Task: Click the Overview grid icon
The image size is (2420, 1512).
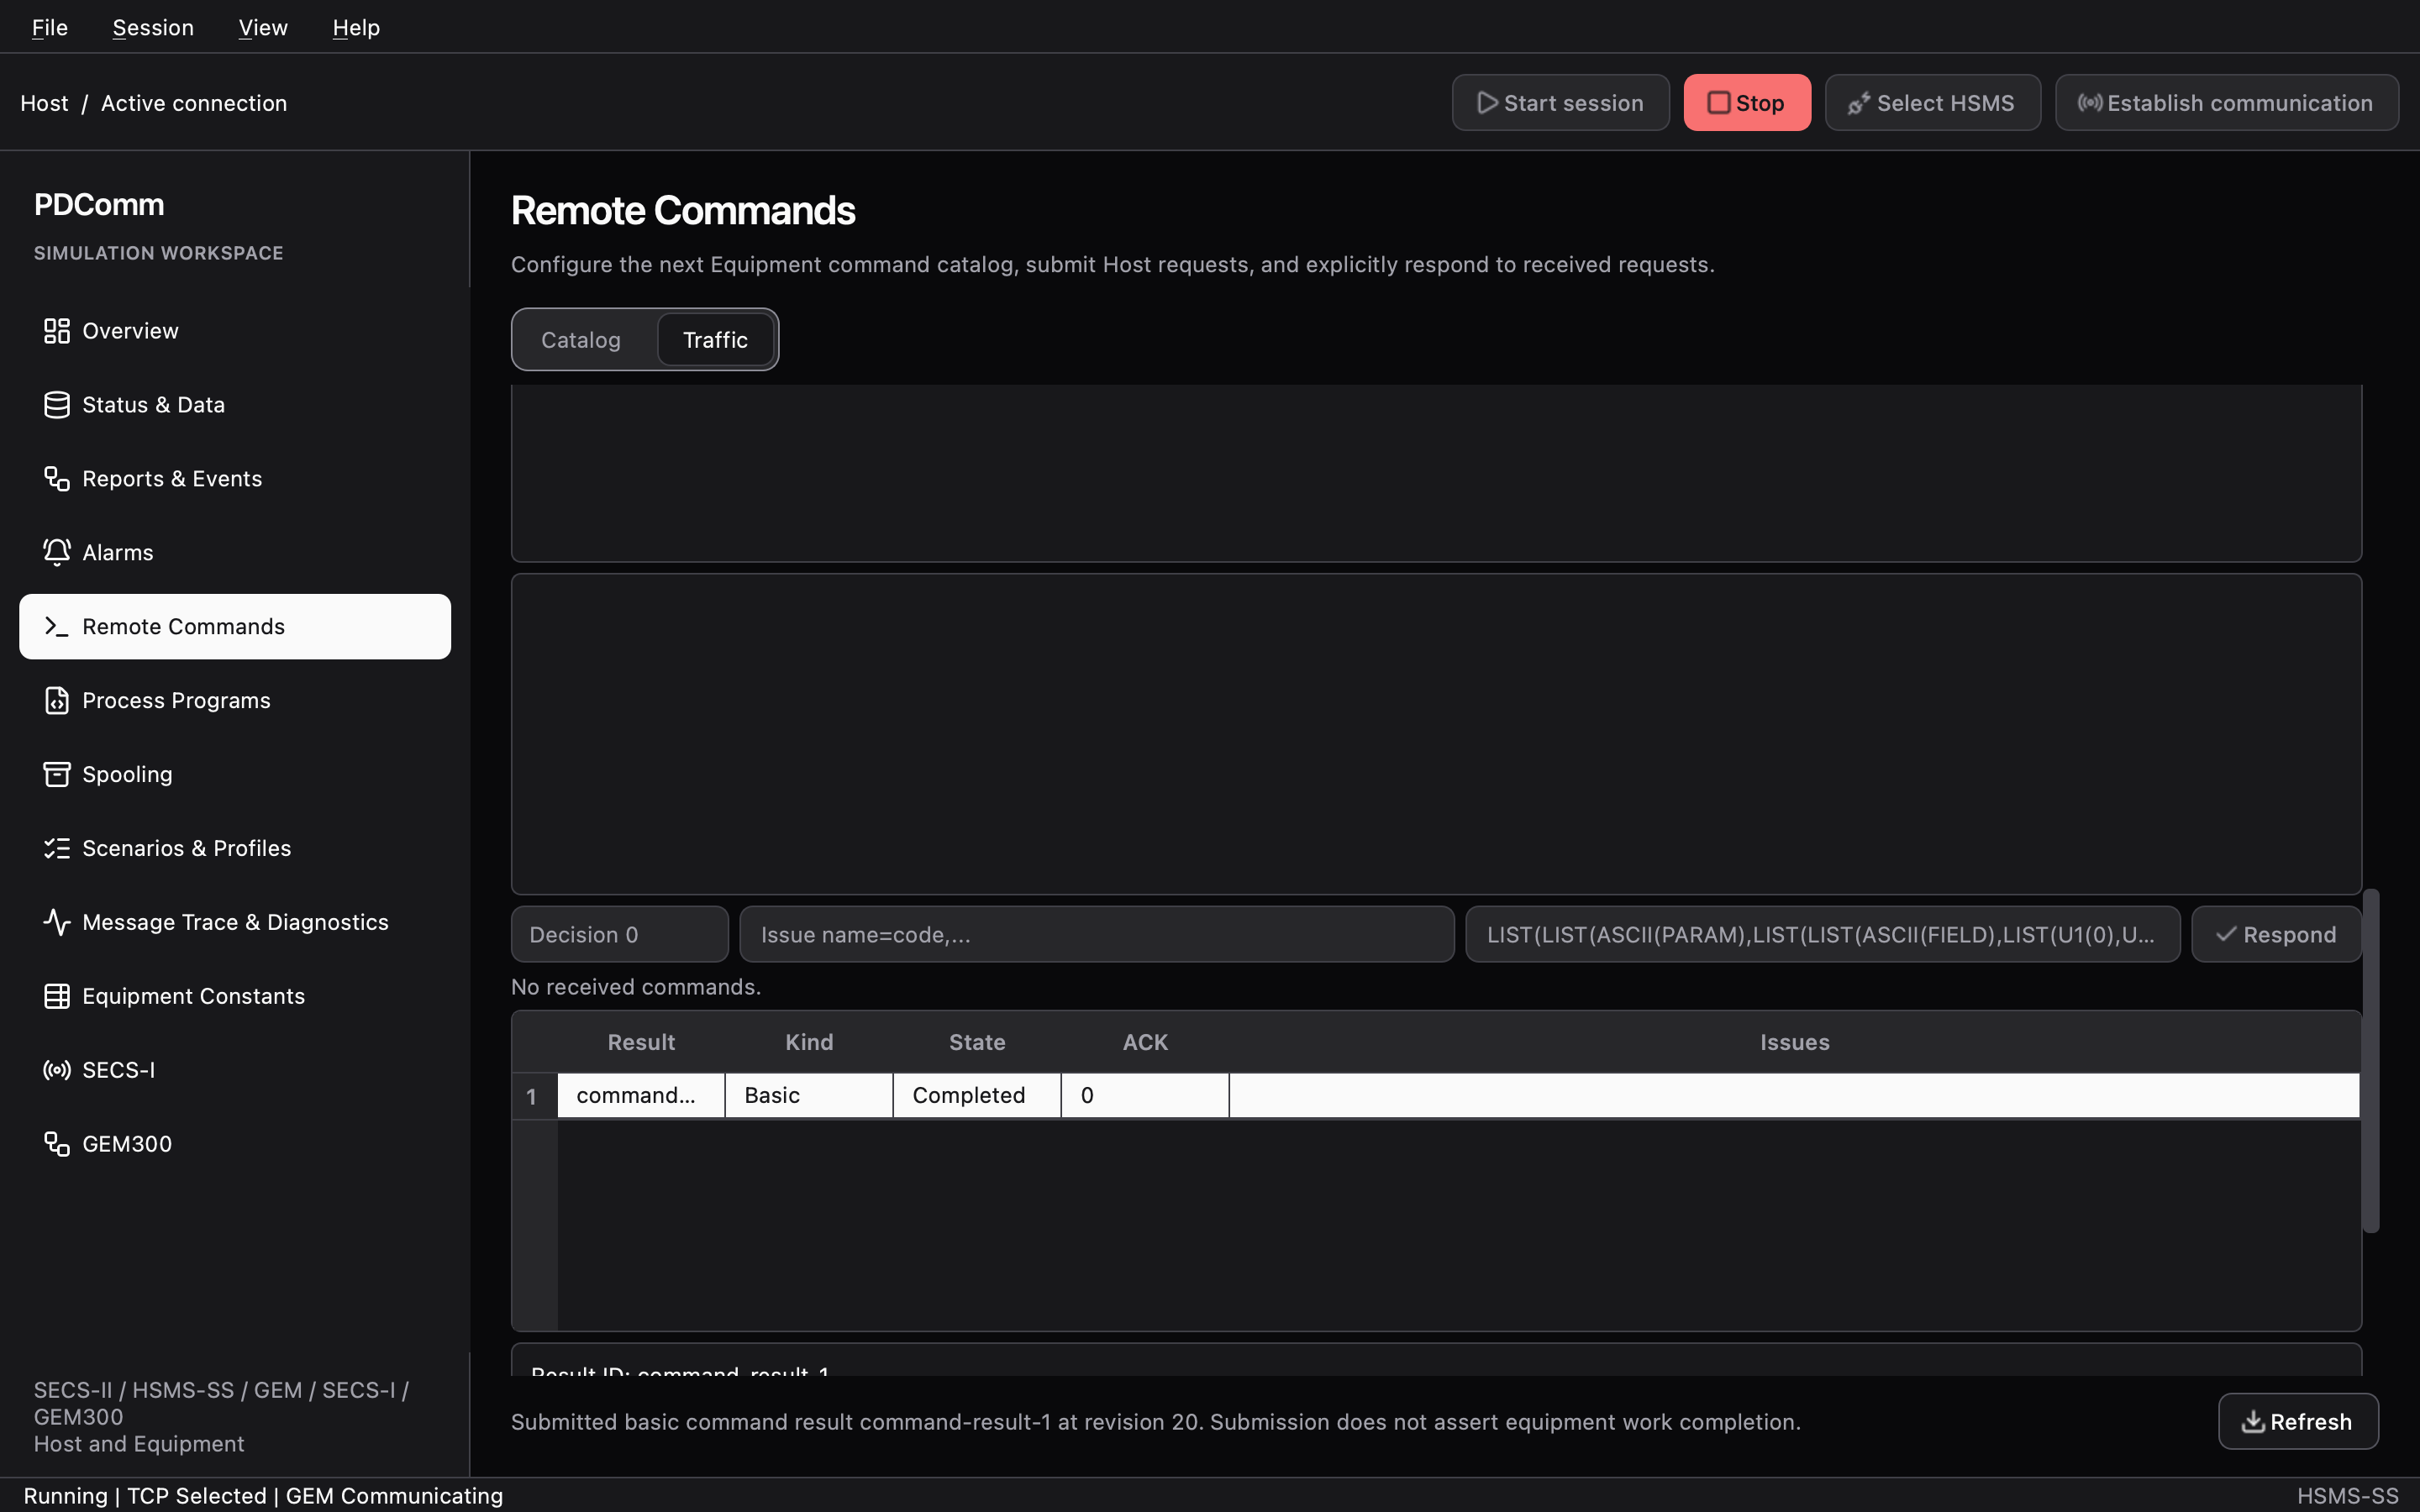Action: (56, 331)
